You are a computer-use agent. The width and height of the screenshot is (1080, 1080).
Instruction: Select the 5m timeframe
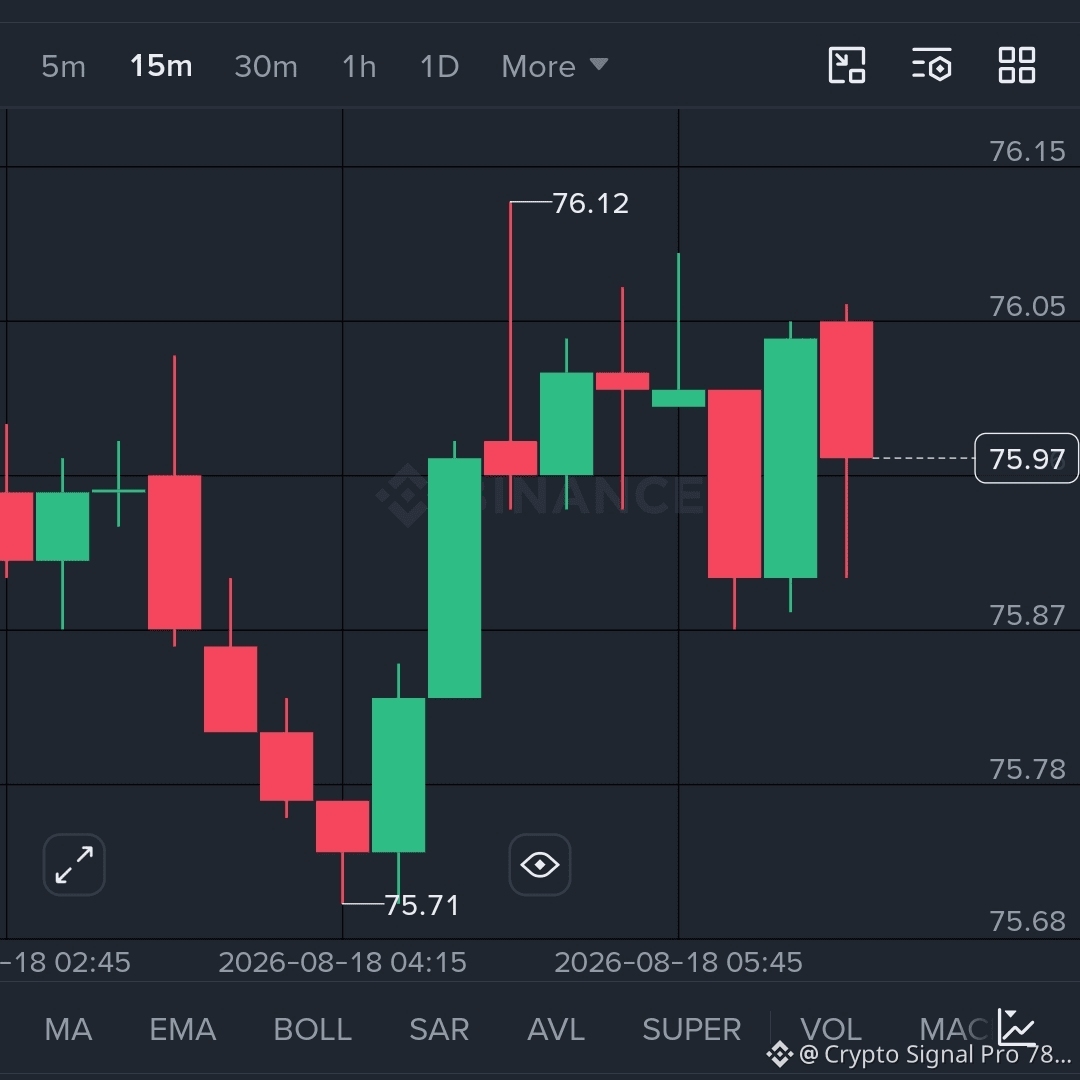tap(63, 66)
